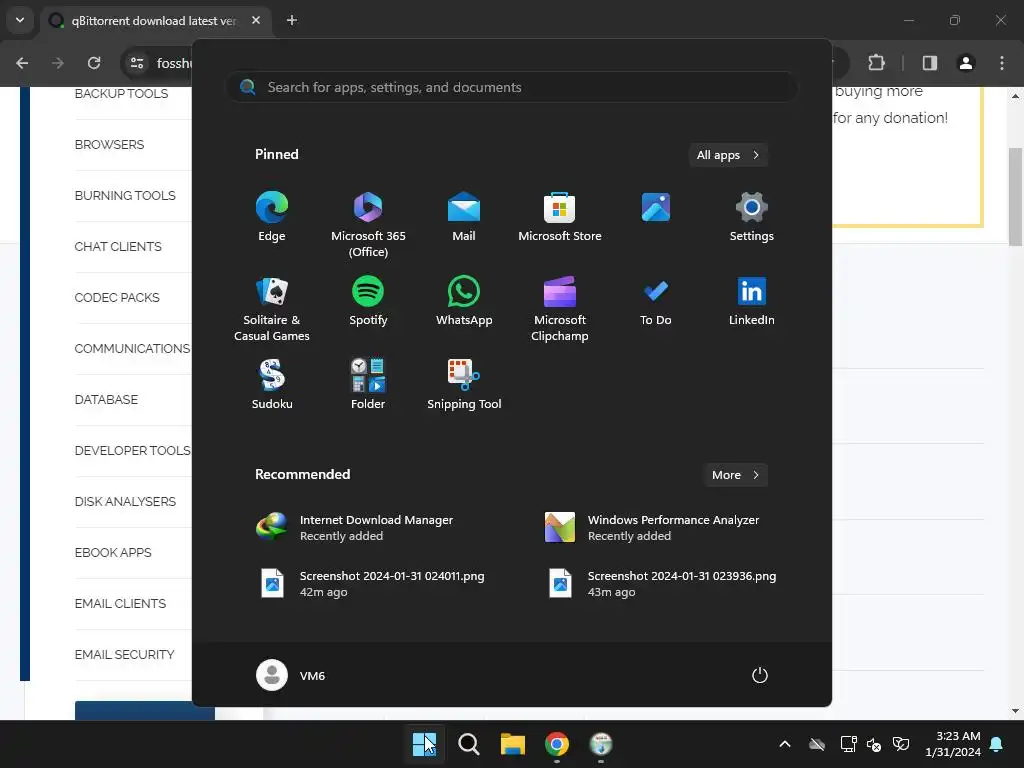
Task: Click the page vertical scrollbar thumb
Action: pyautogui.click(x=1015, y=197)
